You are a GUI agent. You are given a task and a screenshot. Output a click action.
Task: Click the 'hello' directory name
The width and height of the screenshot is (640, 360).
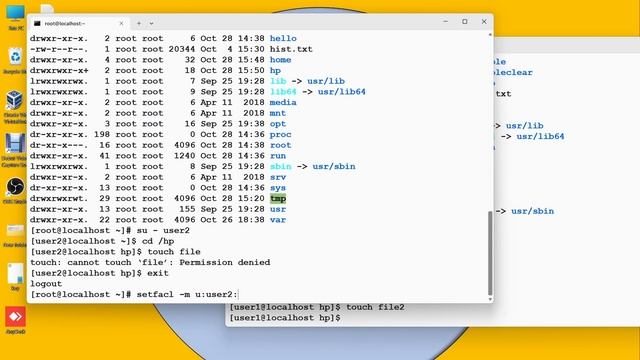tap(283, 38)
